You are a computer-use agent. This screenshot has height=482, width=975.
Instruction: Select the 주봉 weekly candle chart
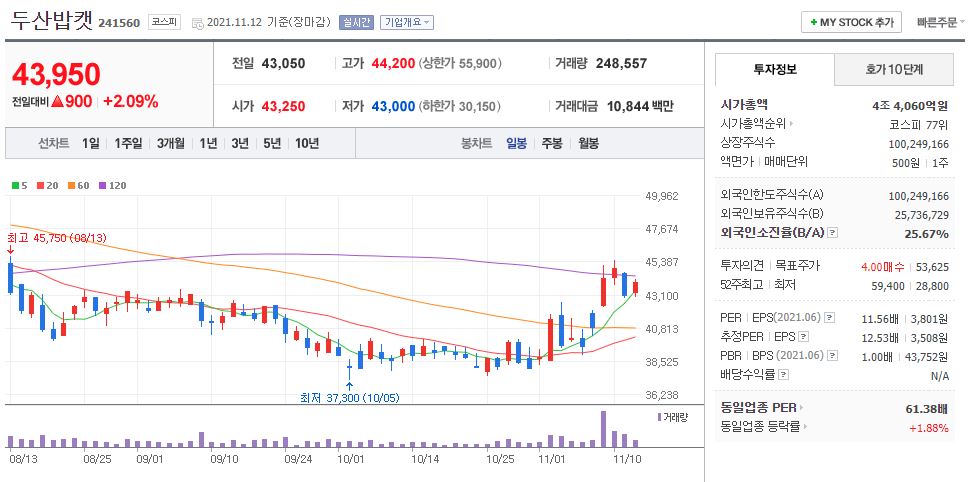pyautogui.click(x=552, y=144)
